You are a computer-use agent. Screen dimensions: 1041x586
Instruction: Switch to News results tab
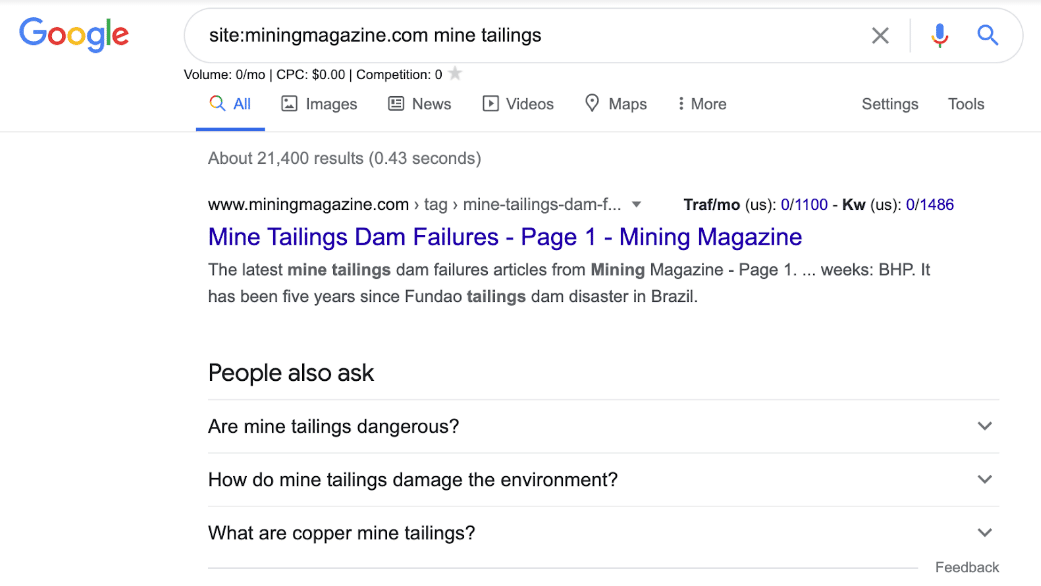pyautogui.click(x=419, y=104)
